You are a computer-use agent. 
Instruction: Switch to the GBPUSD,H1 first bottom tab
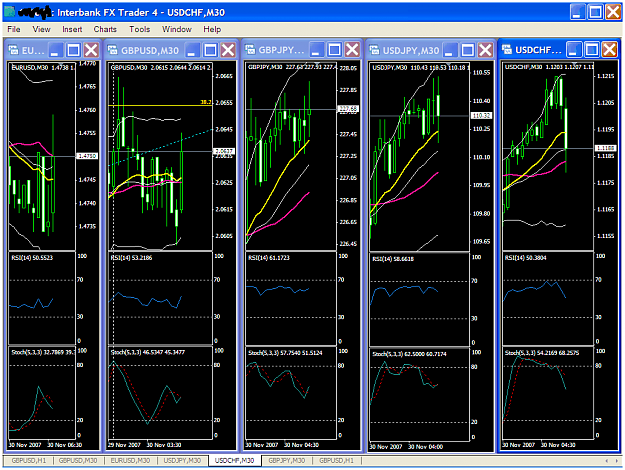28,460
